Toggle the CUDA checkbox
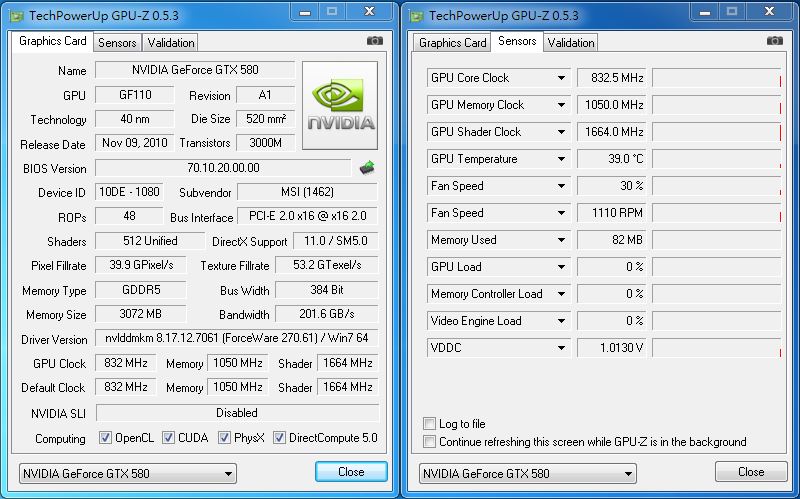 coord(168,438)
